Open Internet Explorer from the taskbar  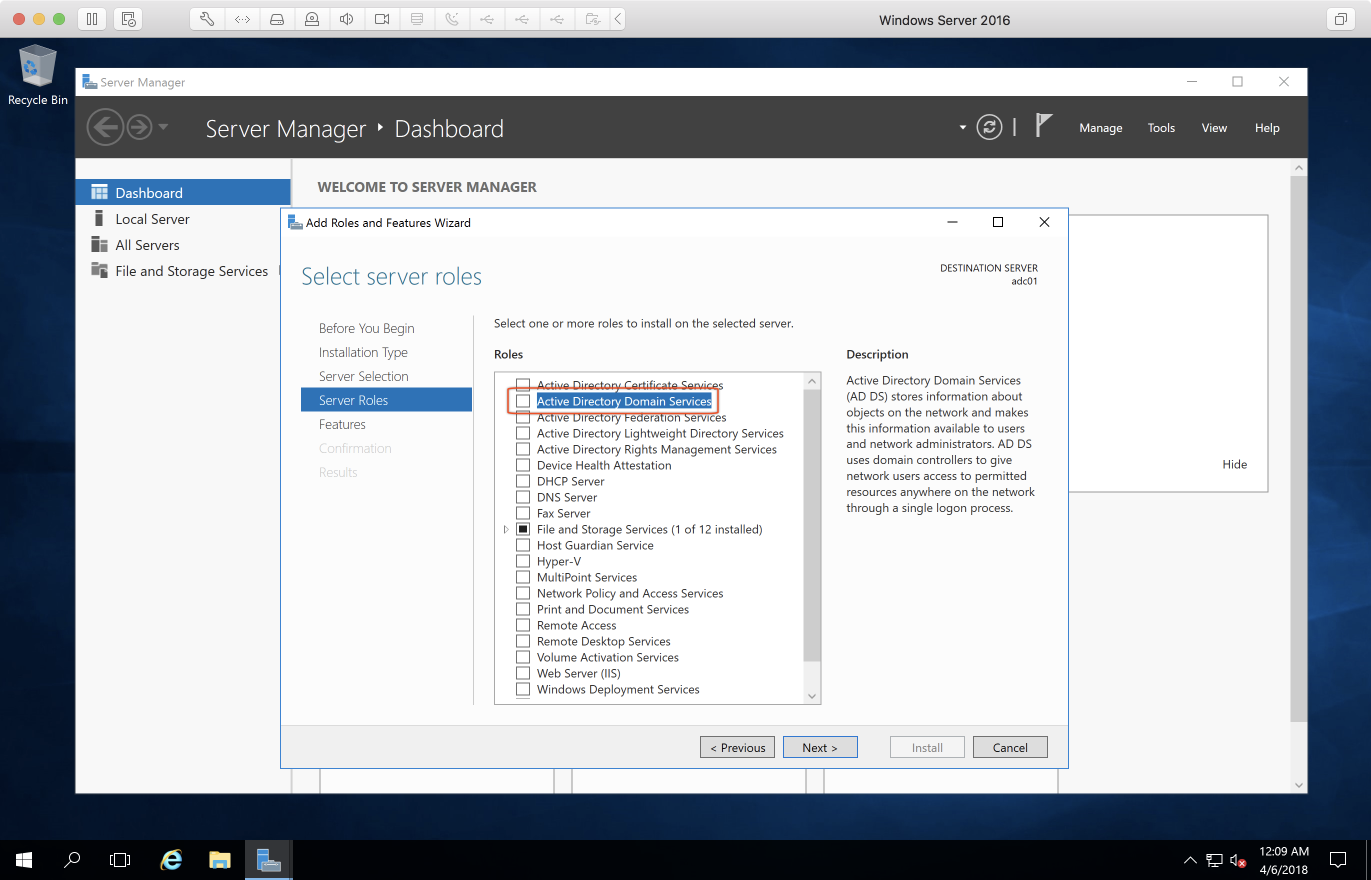(x=172, y=859)
